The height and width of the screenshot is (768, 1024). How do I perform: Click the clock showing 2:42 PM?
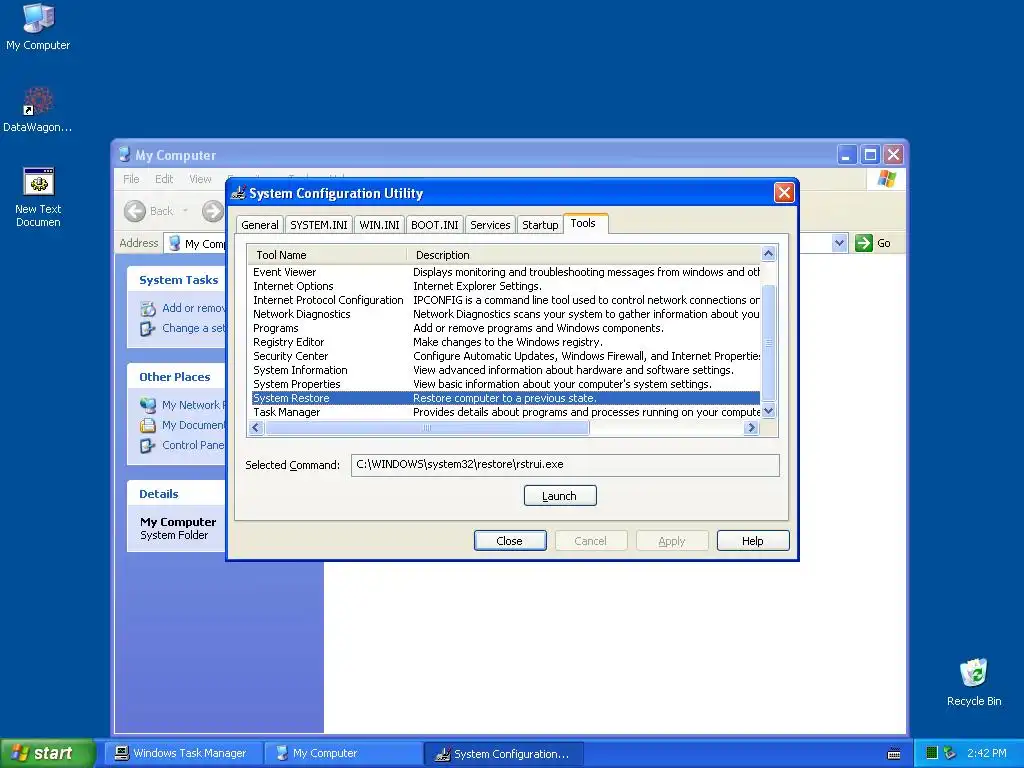(x=987, y=753)
